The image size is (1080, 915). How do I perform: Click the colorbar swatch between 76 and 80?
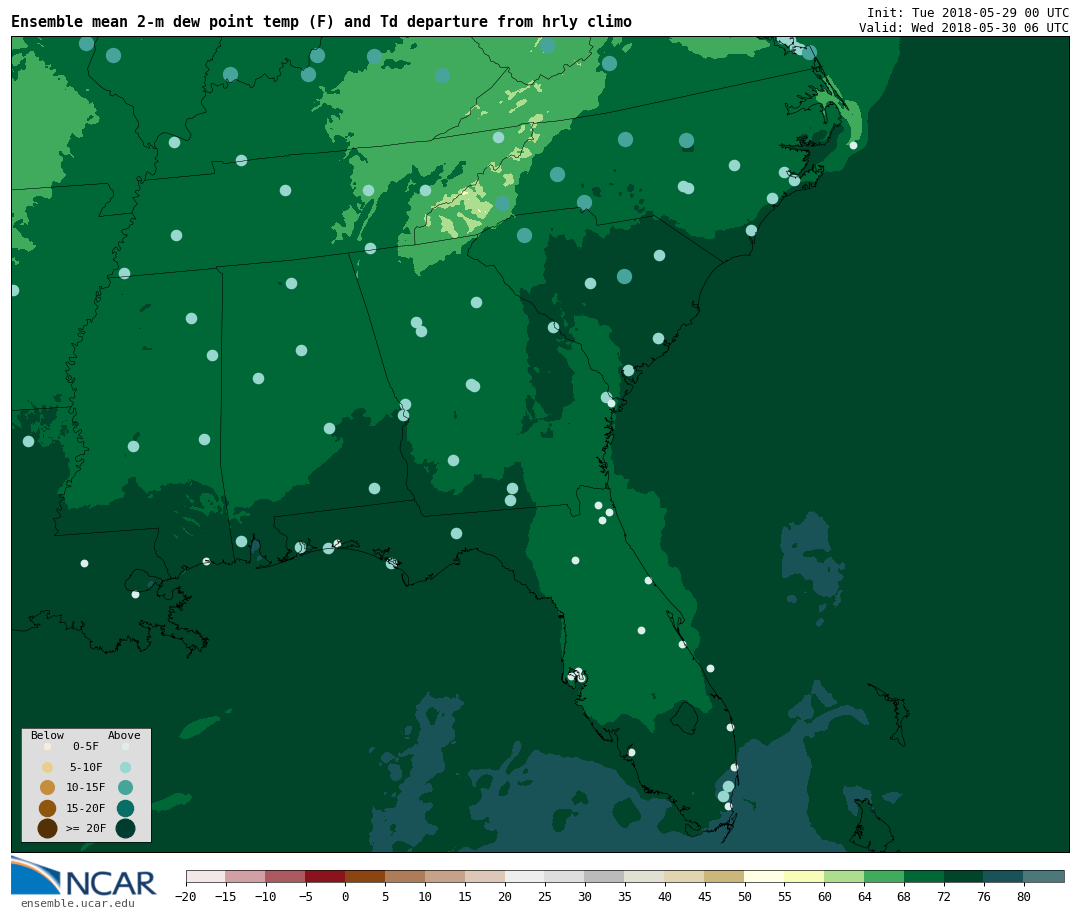click(1003, 876)
